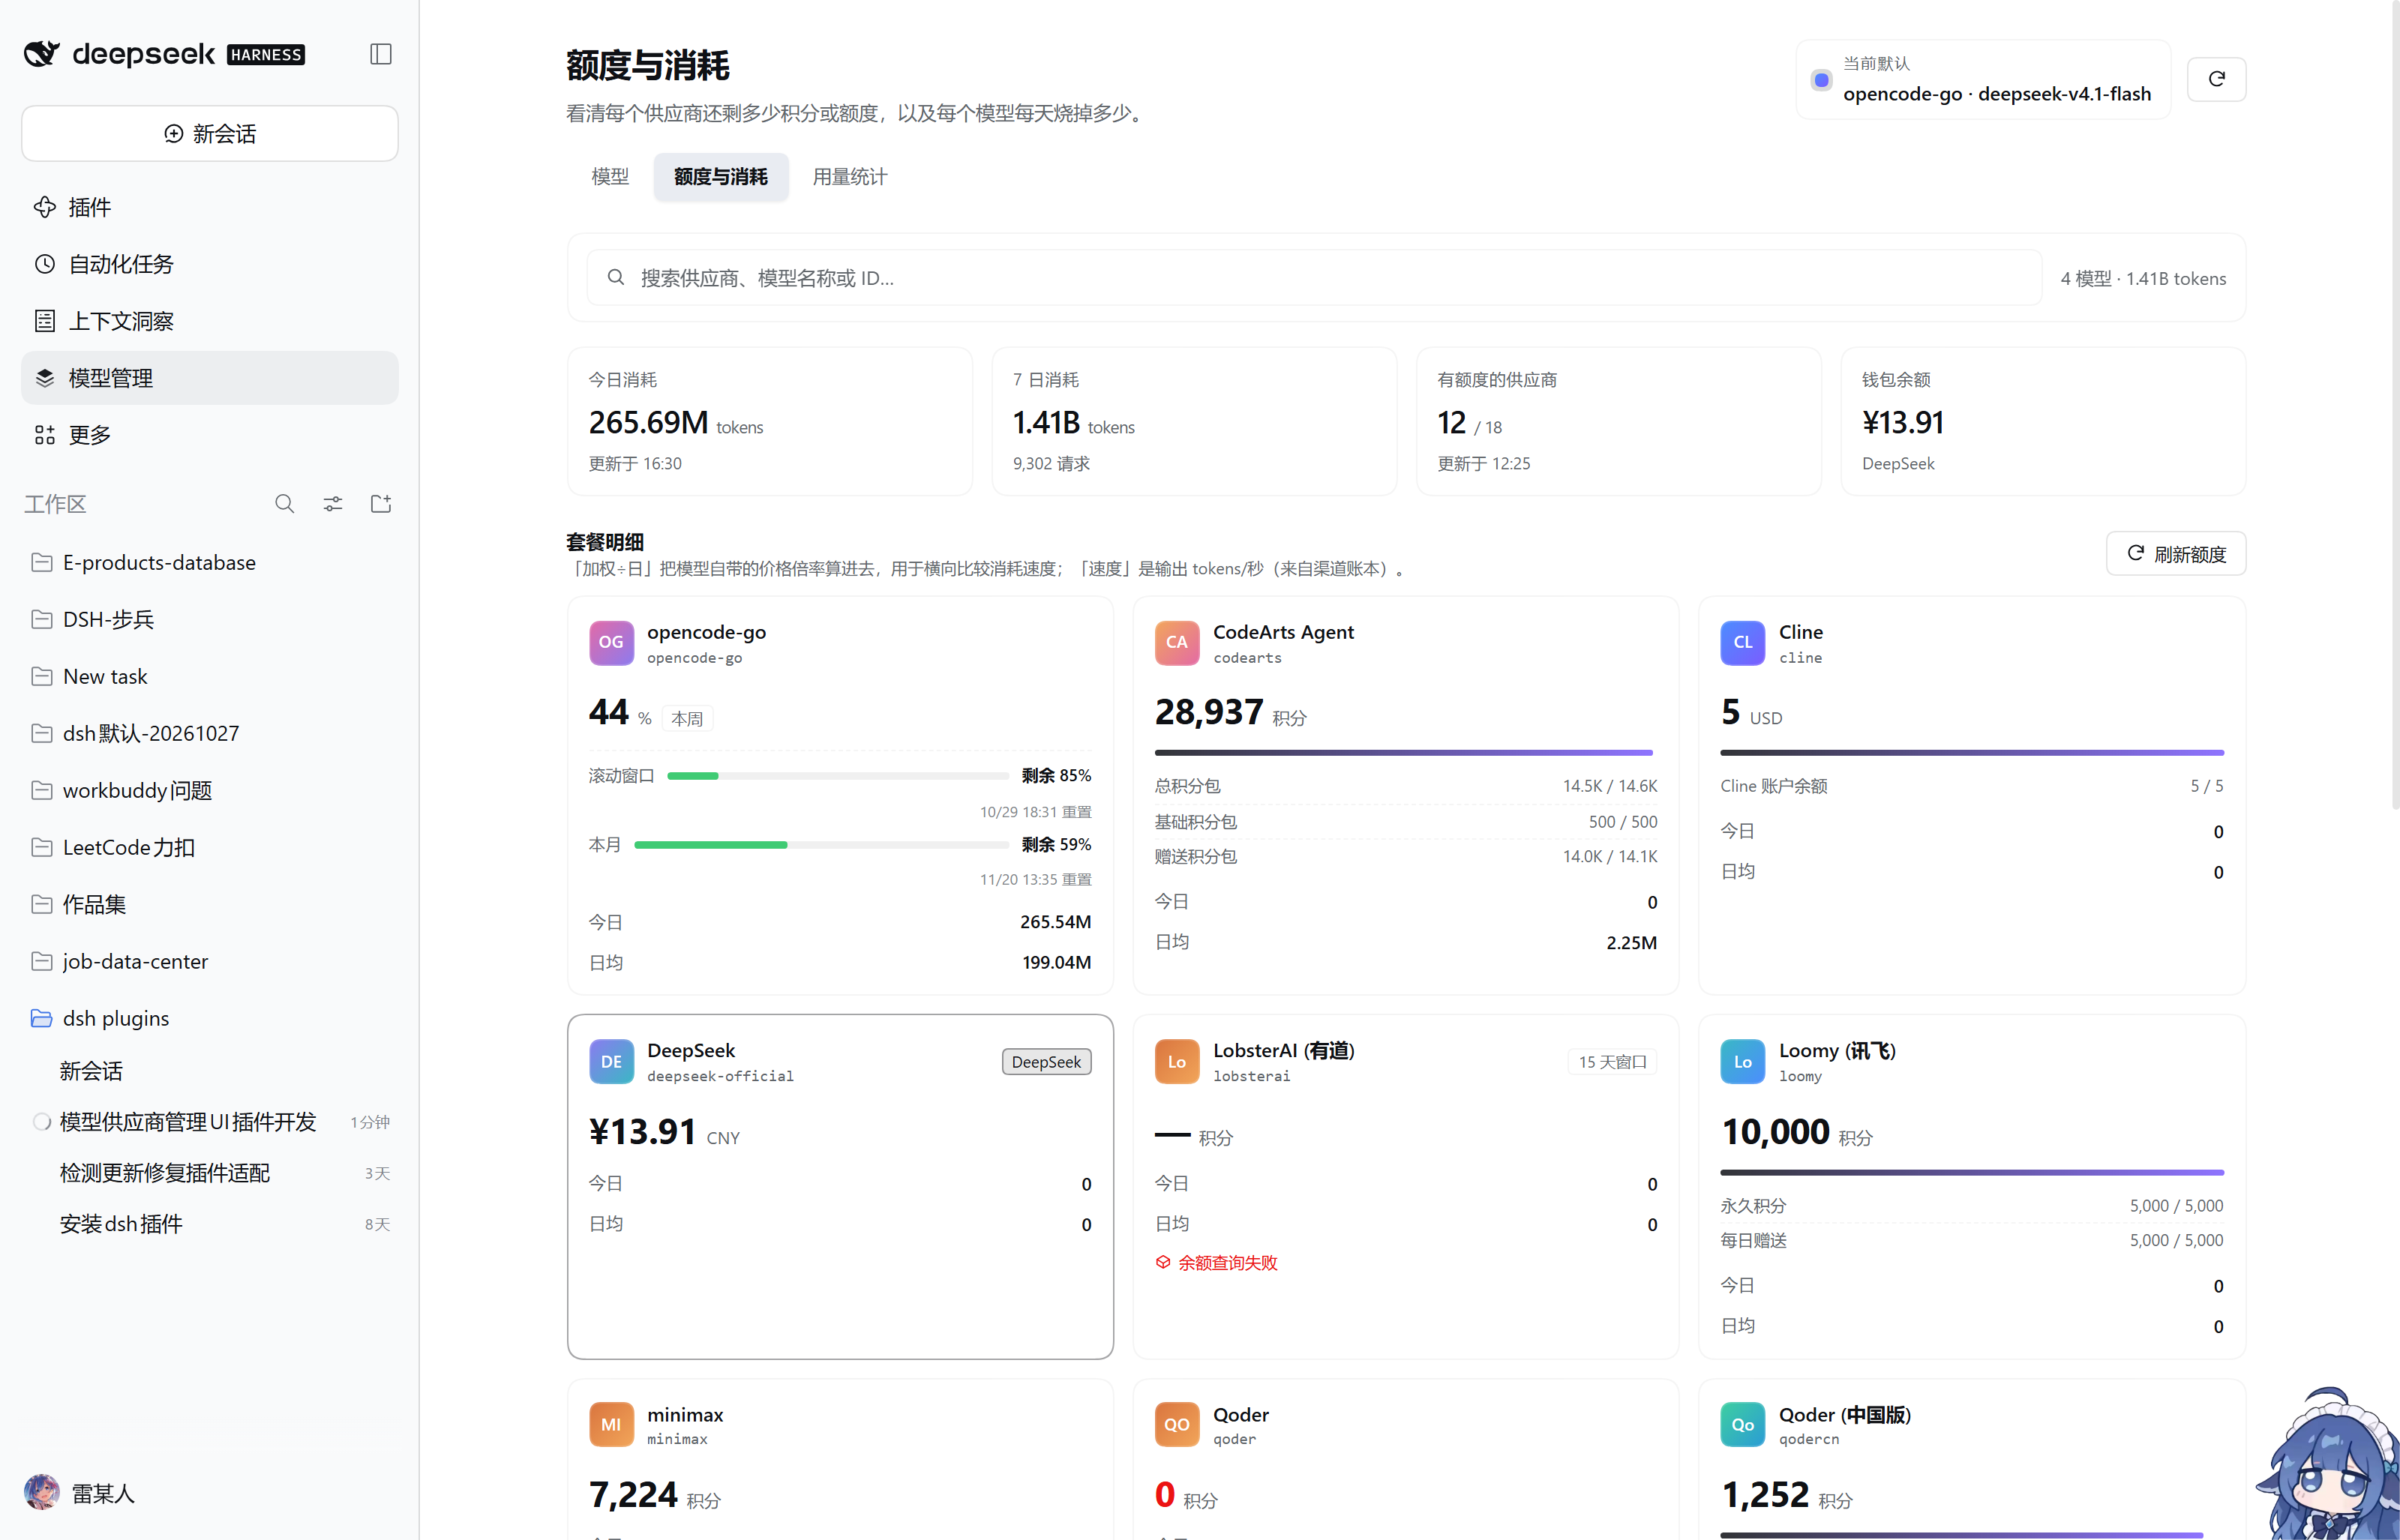Start a new conversation with 新会话 button
2400x1540 pixels.
(210, 134)
